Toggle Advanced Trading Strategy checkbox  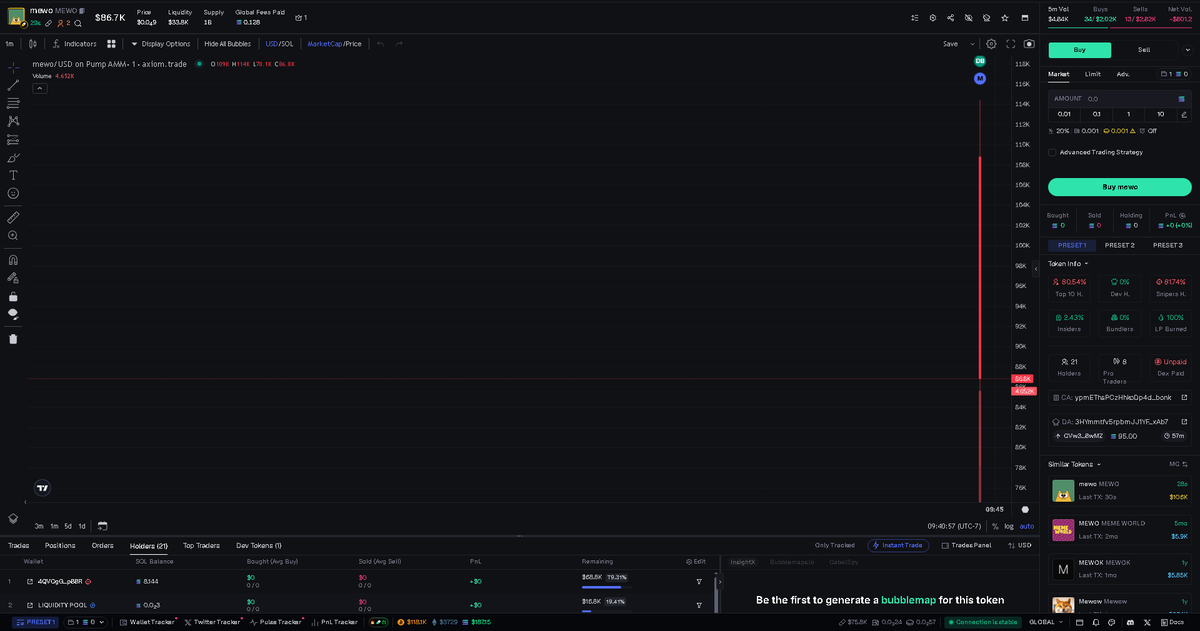point(1052,152)
